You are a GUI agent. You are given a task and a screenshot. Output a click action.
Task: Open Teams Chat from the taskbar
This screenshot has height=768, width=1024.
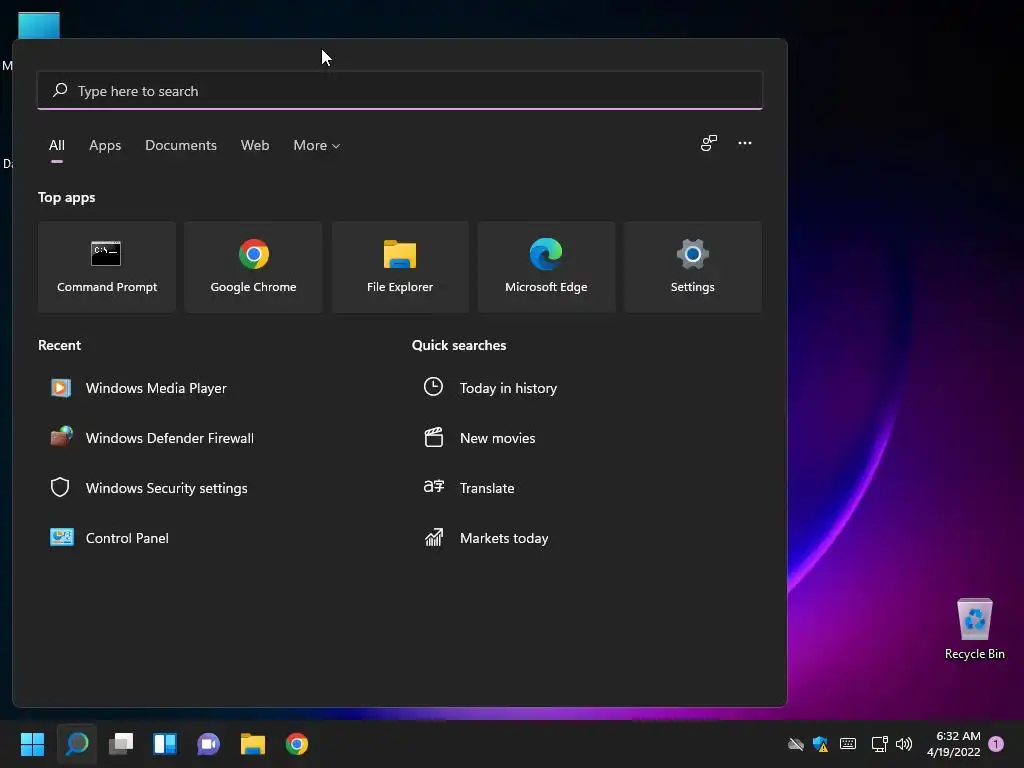pos(208,744)
